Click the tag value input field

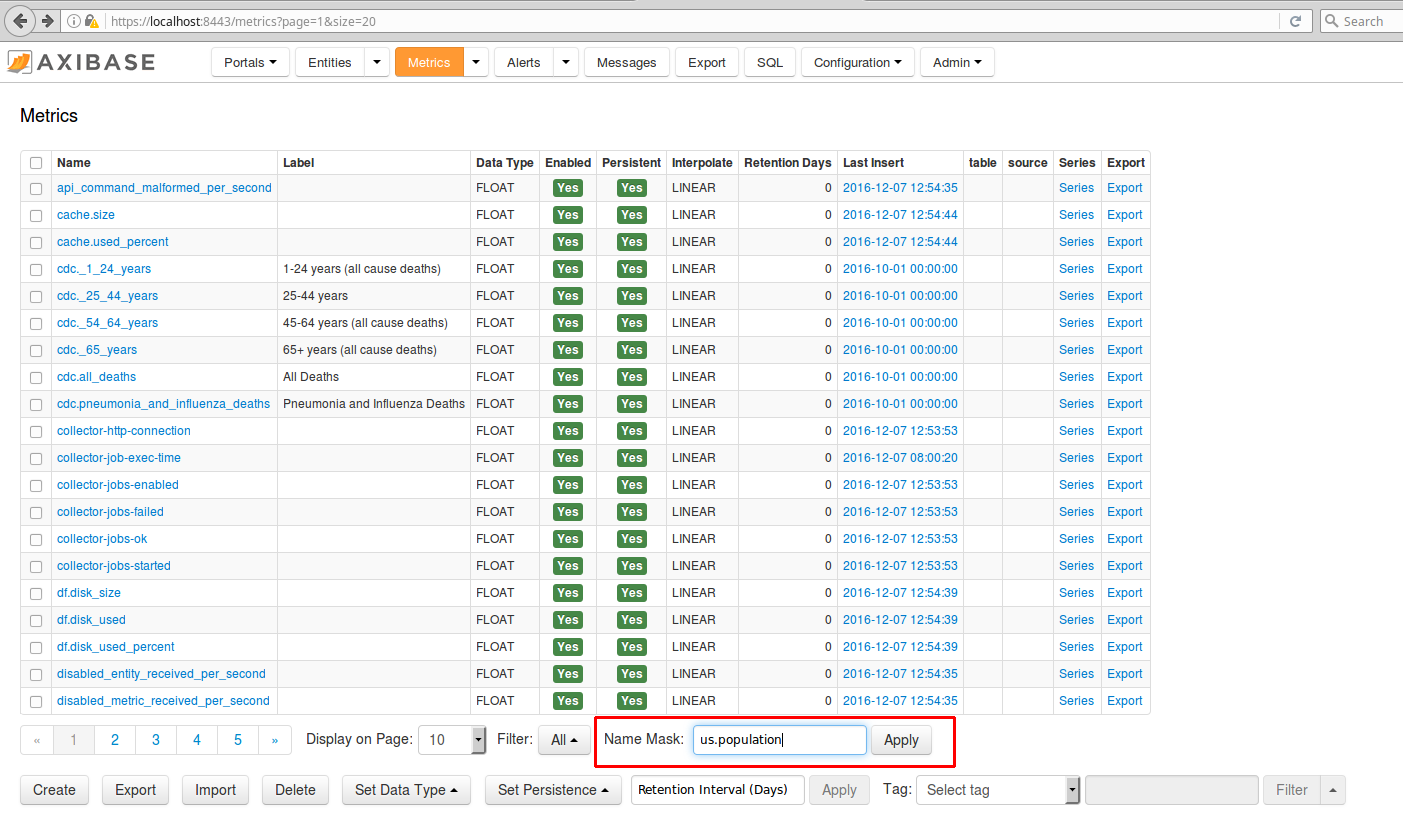point(1171,790)
